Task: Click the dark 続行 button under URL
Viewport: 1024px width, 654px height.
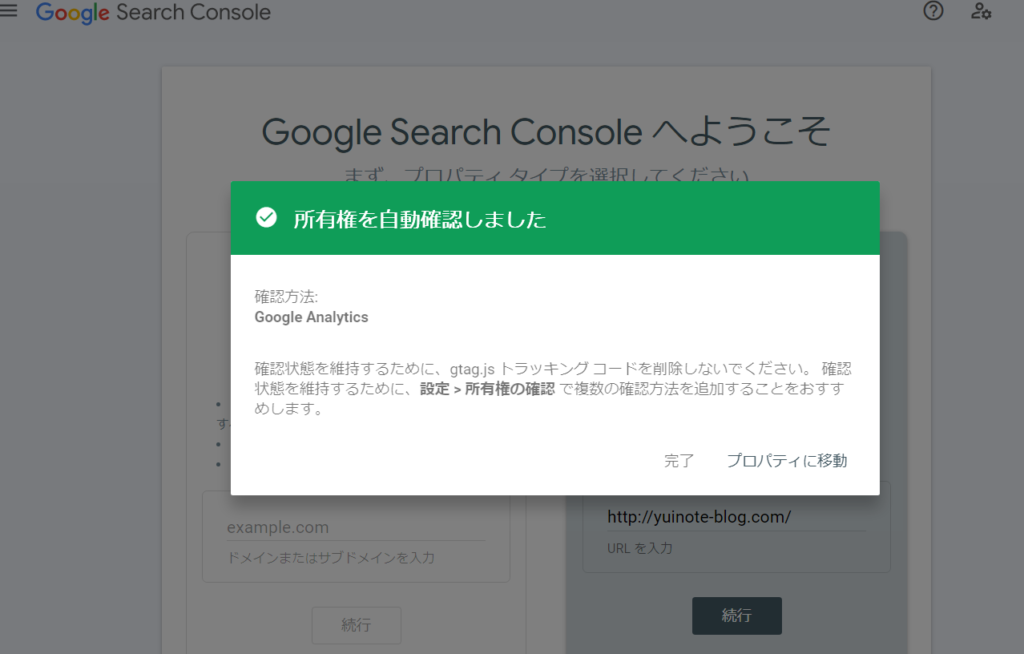Action: [x=737, y=615]
